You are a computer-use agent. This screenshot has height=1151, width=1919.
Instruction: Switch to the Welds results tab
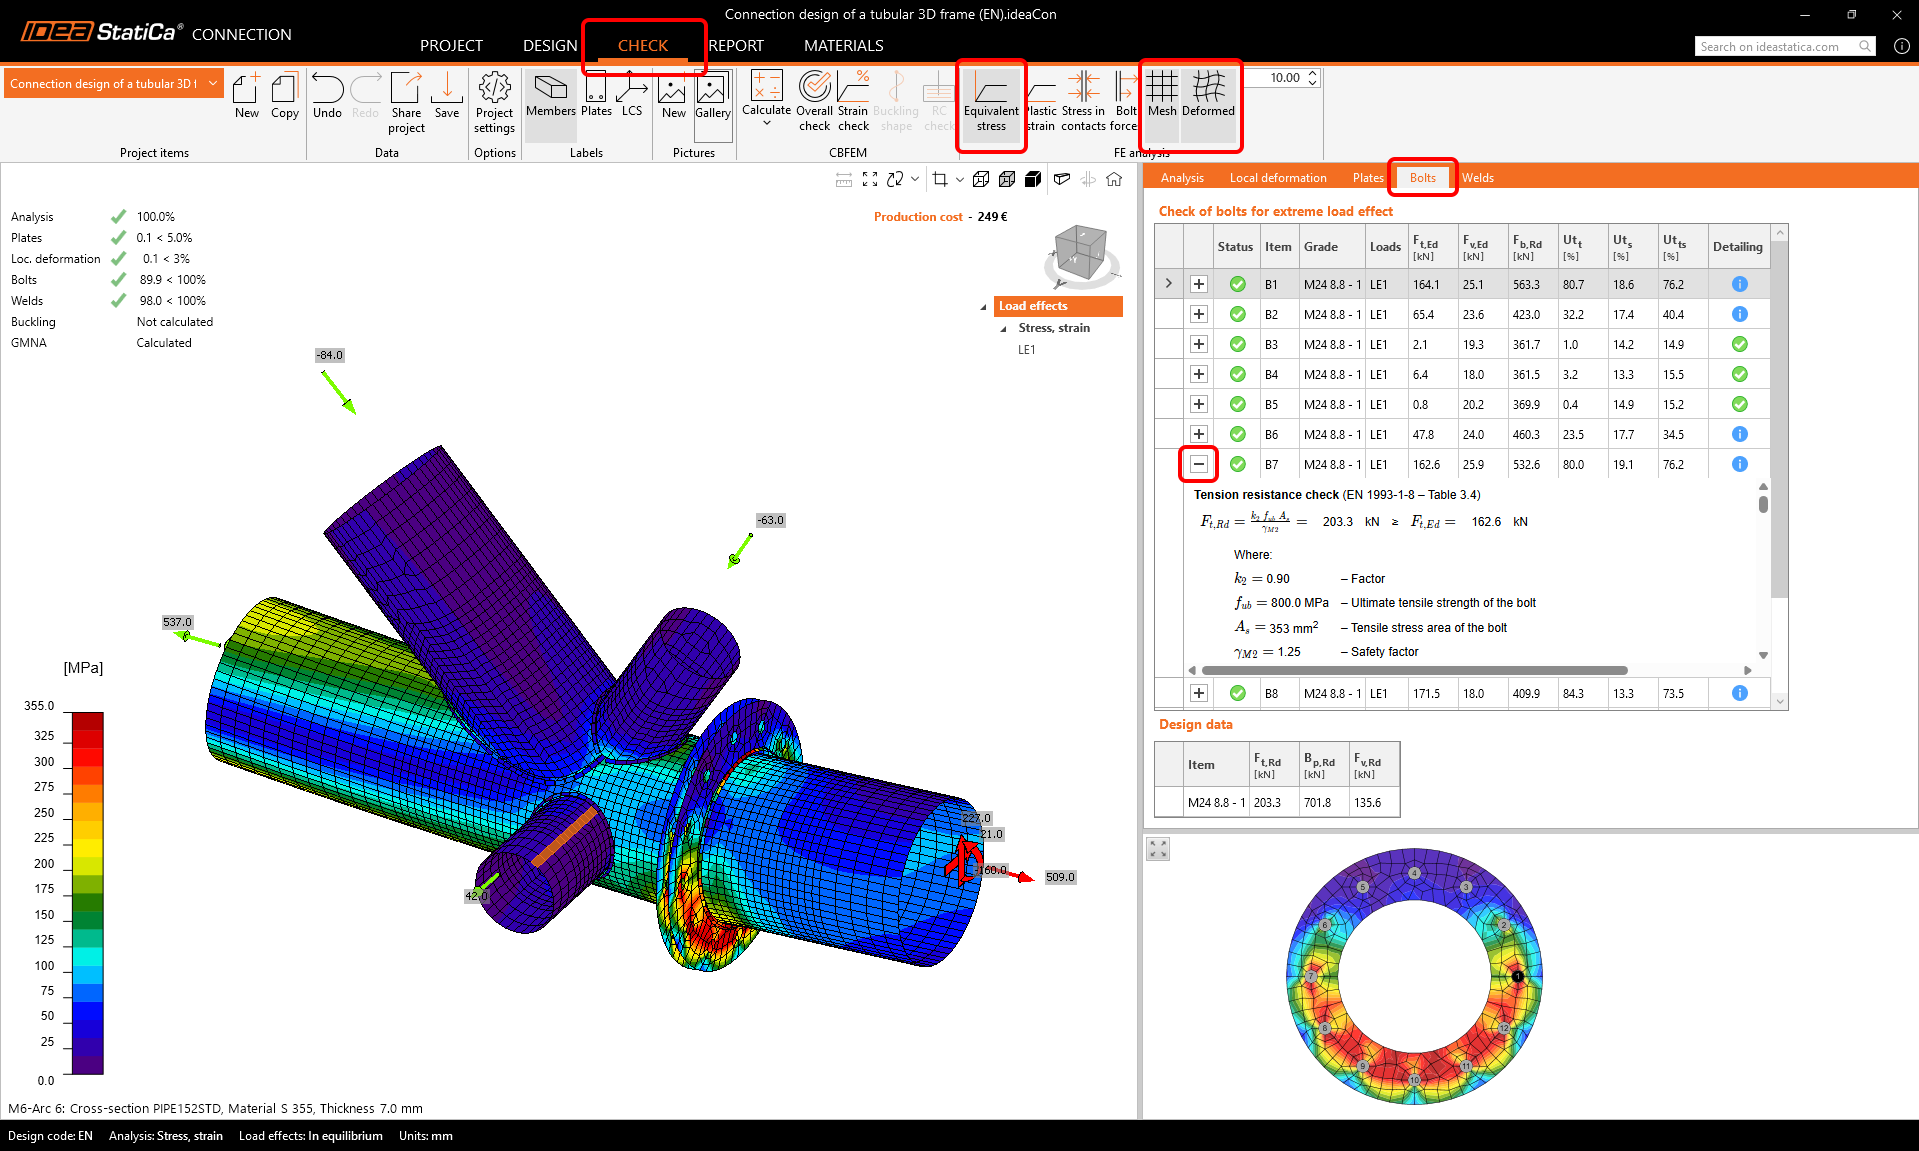point(1478,178)
